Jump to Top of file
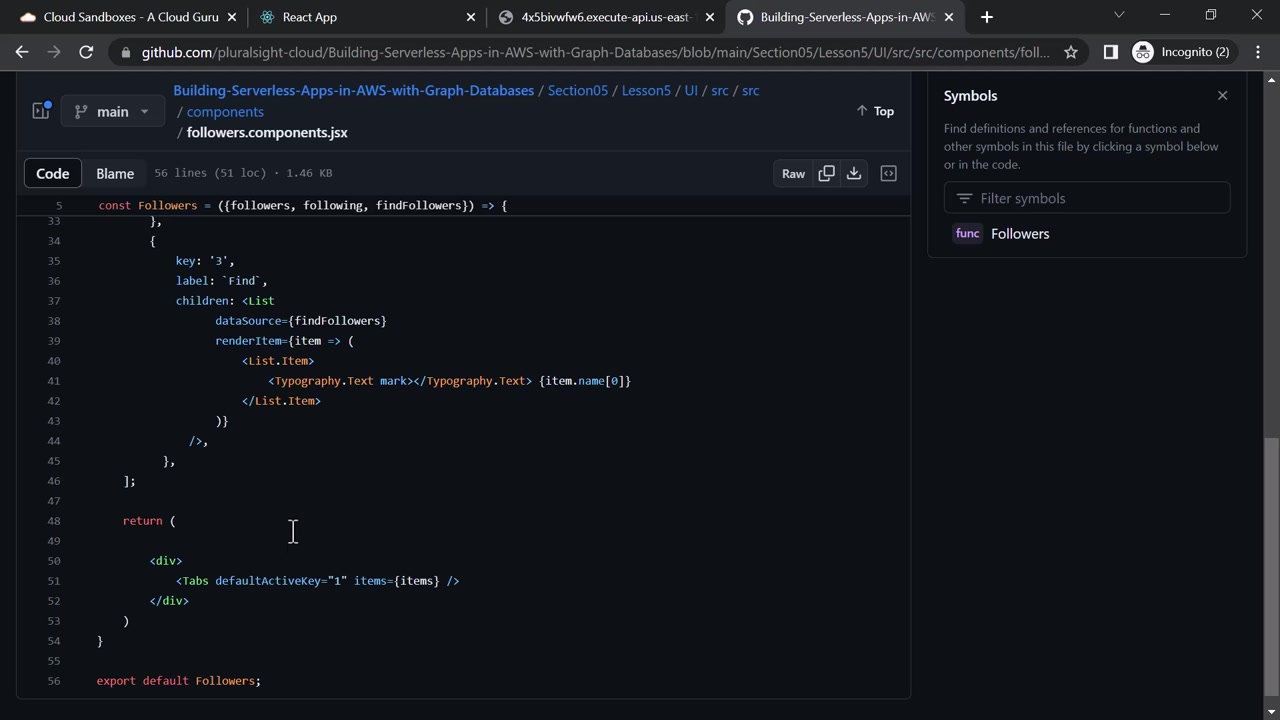1280x720 pixels. click(875, 111)
